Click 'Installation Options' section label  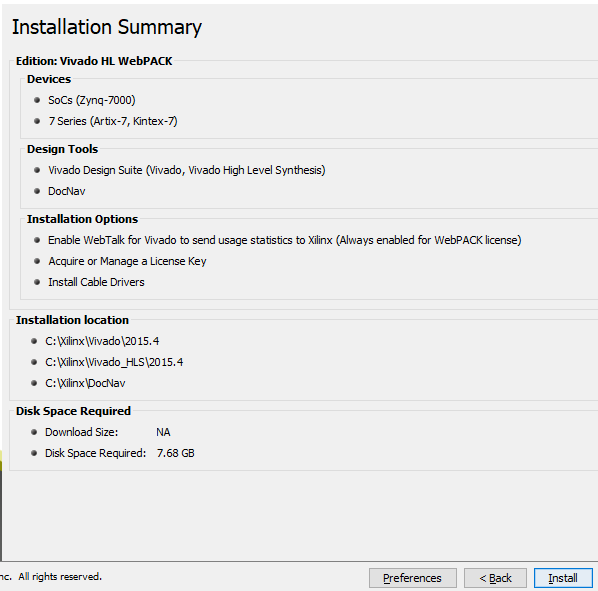pos(82,219)
